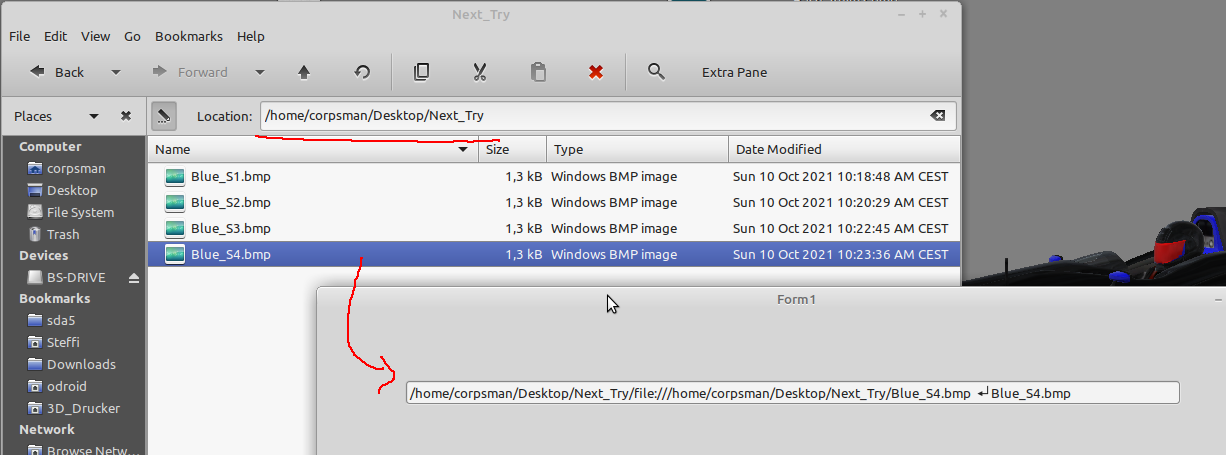Reload the current folder view

coord(363,72)
